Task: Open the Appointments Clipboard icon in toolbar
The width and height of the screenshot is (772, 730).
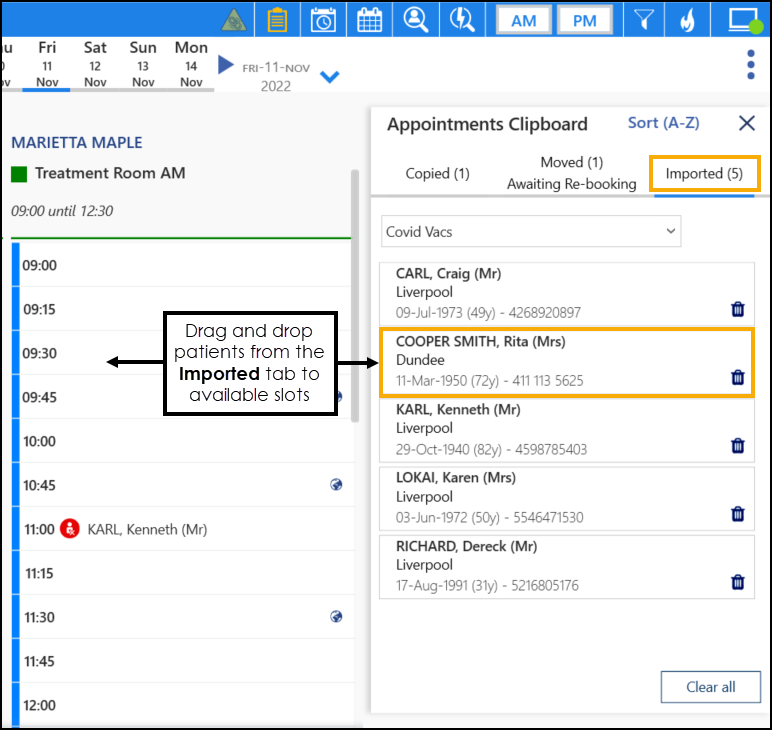Action: click(x=278, y=20)
